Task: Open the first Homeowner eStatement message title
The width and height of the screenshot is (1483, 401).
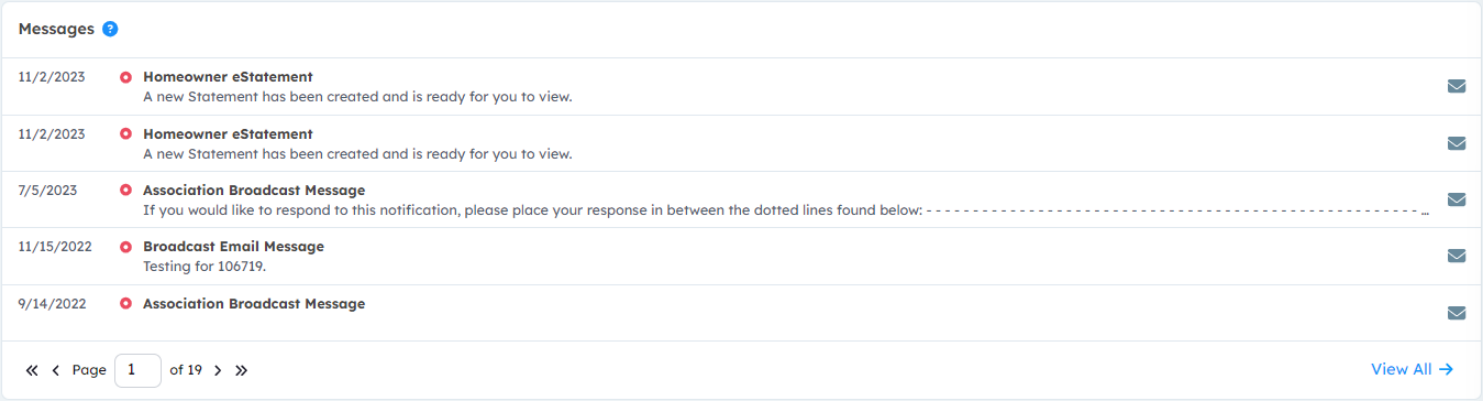Action: tap(228, 77)
